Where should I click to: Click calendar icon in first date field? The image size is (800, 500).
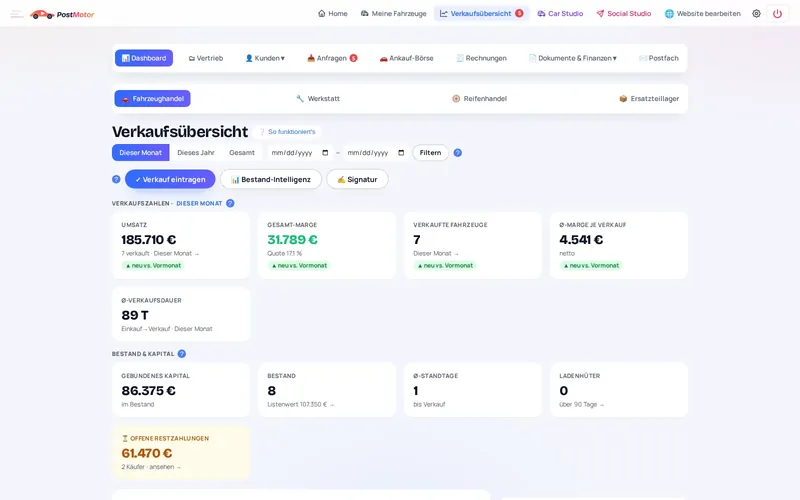[325, 153]
